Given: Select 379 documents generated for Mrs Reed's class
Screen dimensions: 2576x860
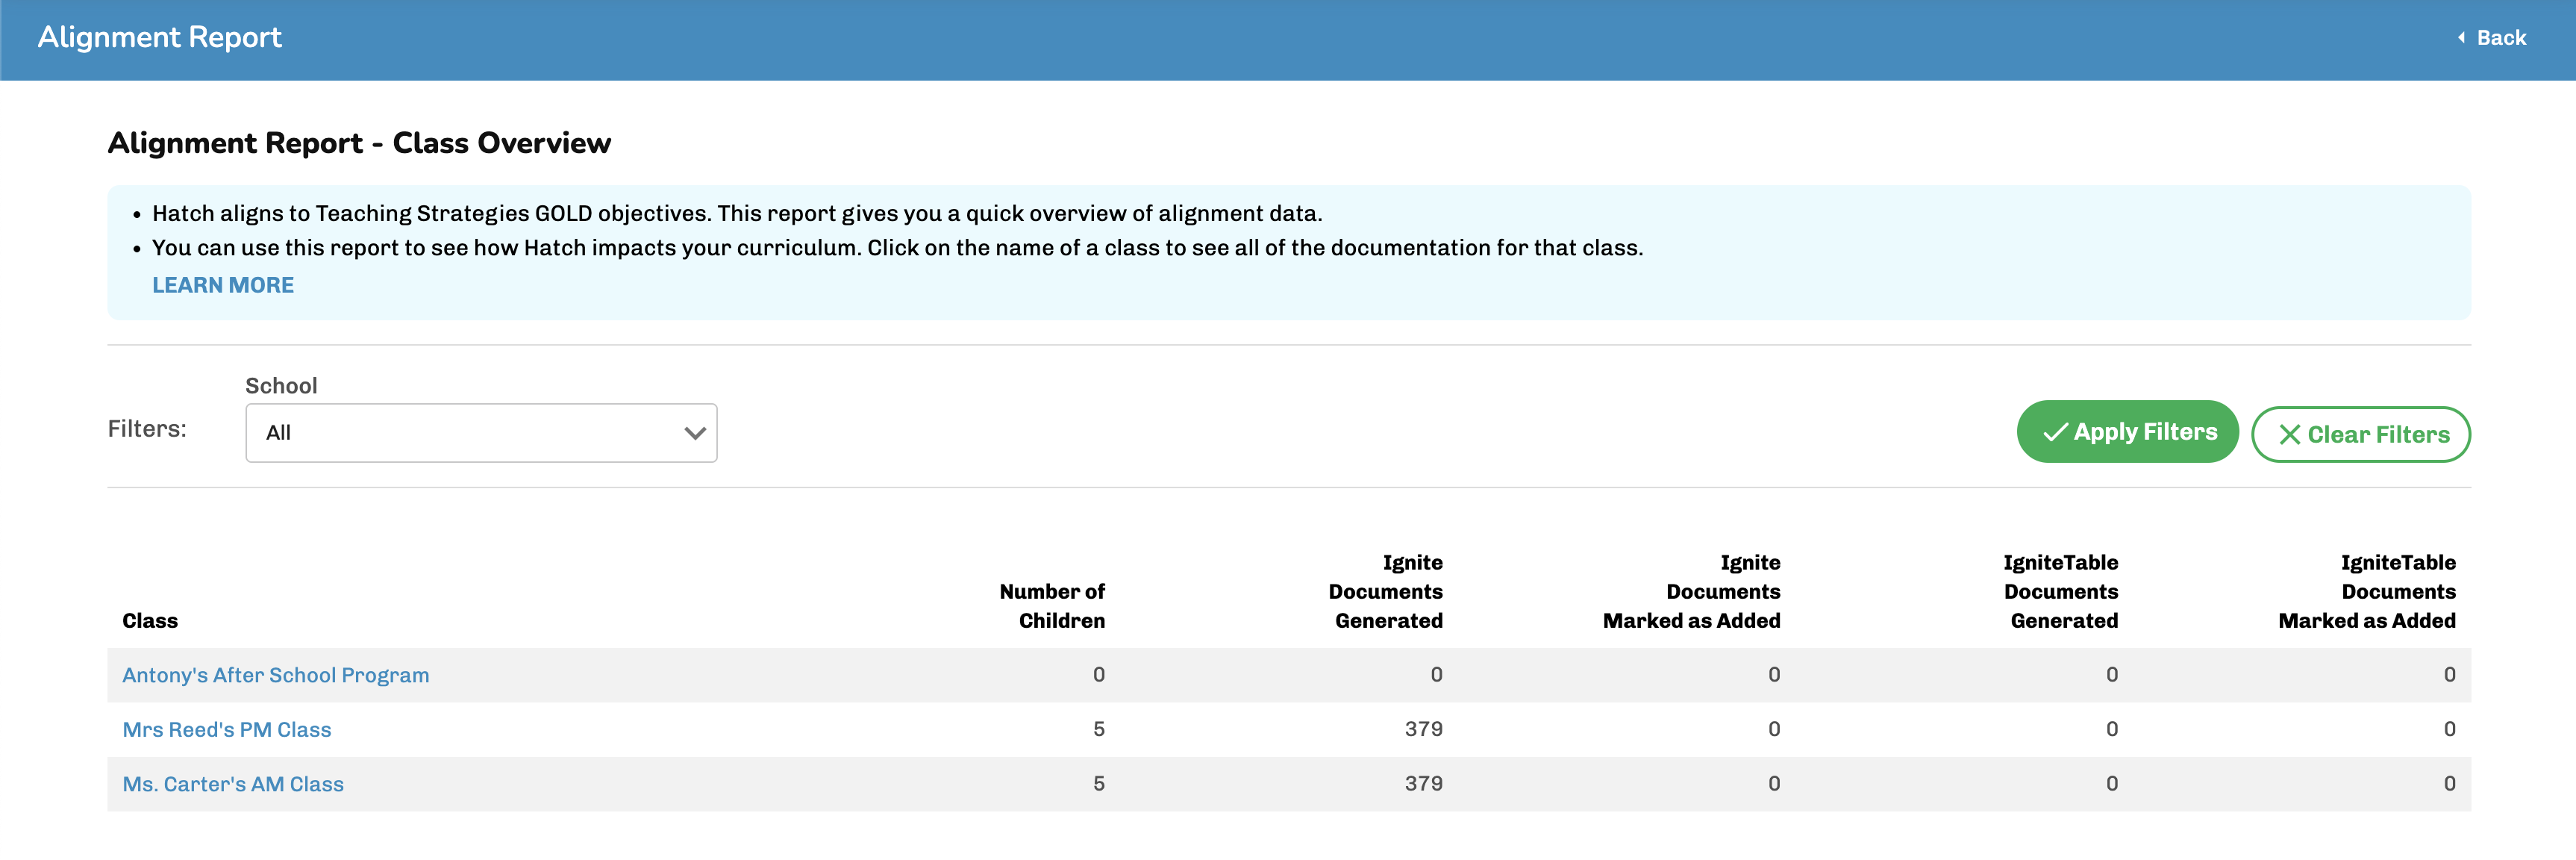Looking at the screenshot, I should (x=1423, y=729).
